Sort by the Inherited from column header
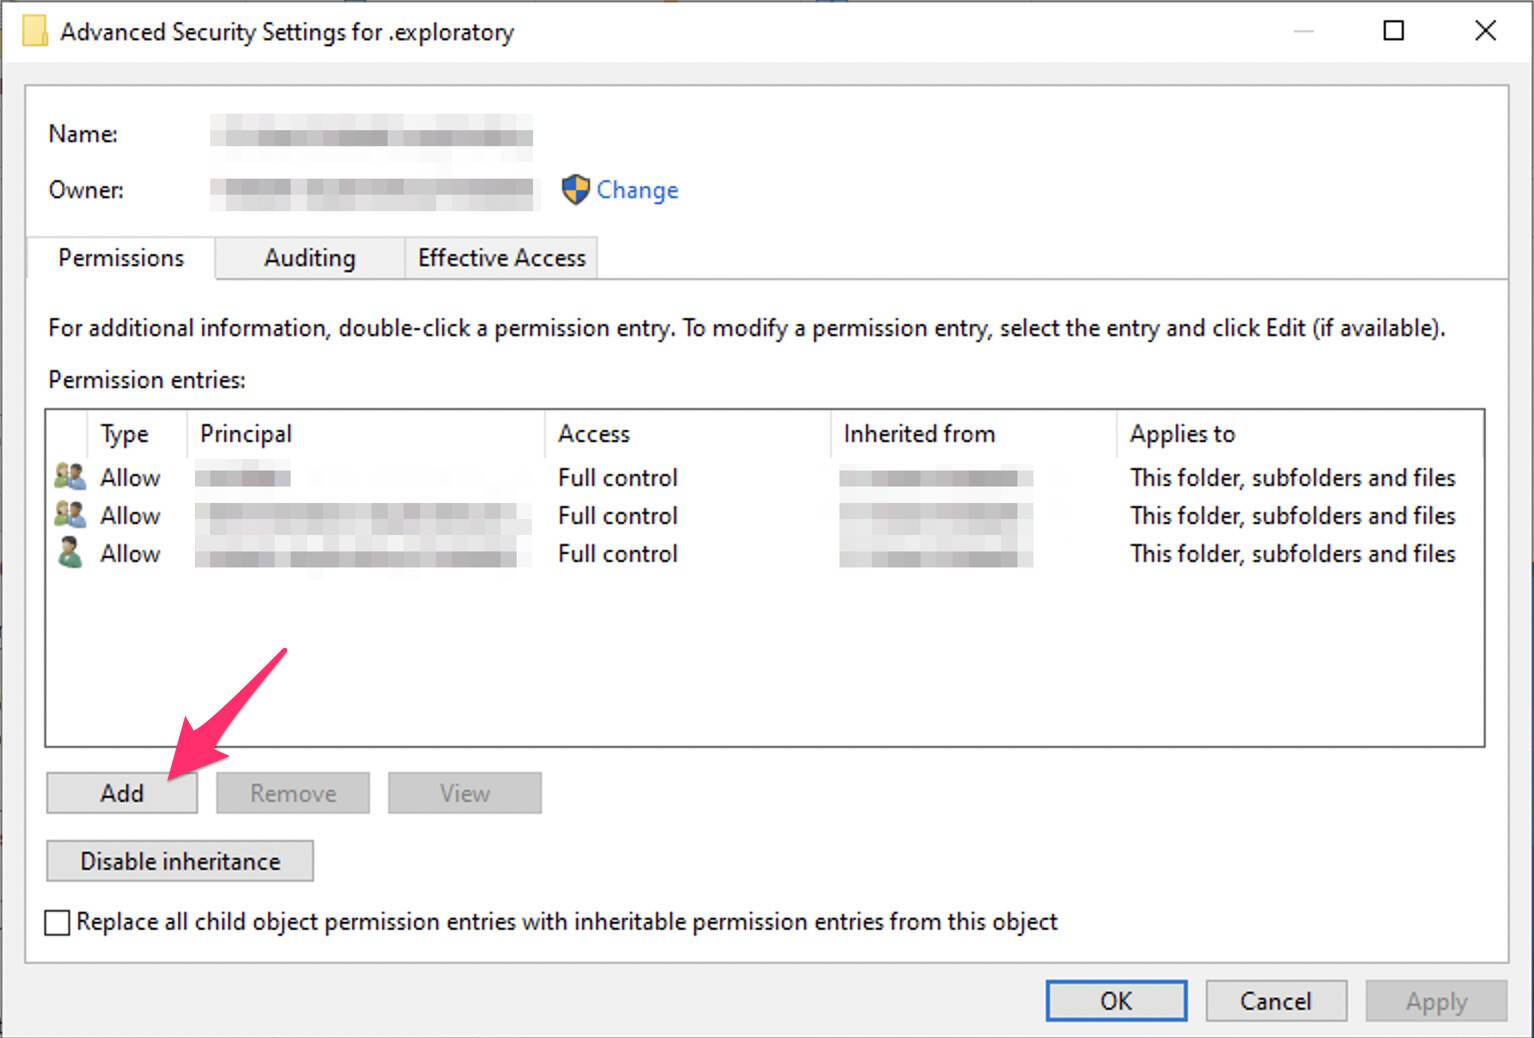 tap(973, 433)
